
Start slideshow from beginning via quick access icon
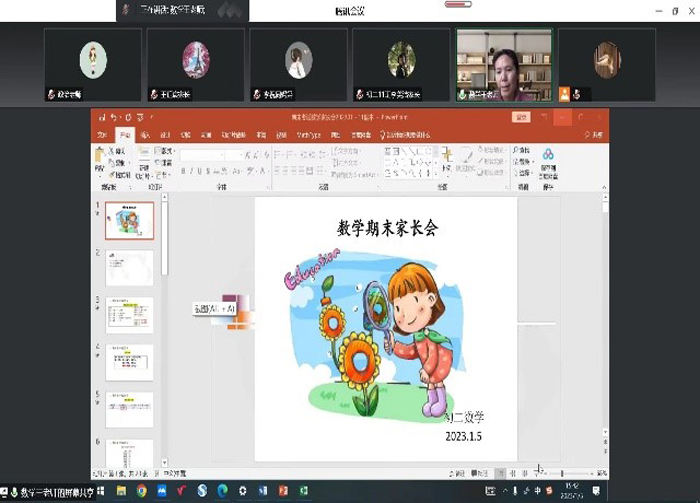(141, 117)
